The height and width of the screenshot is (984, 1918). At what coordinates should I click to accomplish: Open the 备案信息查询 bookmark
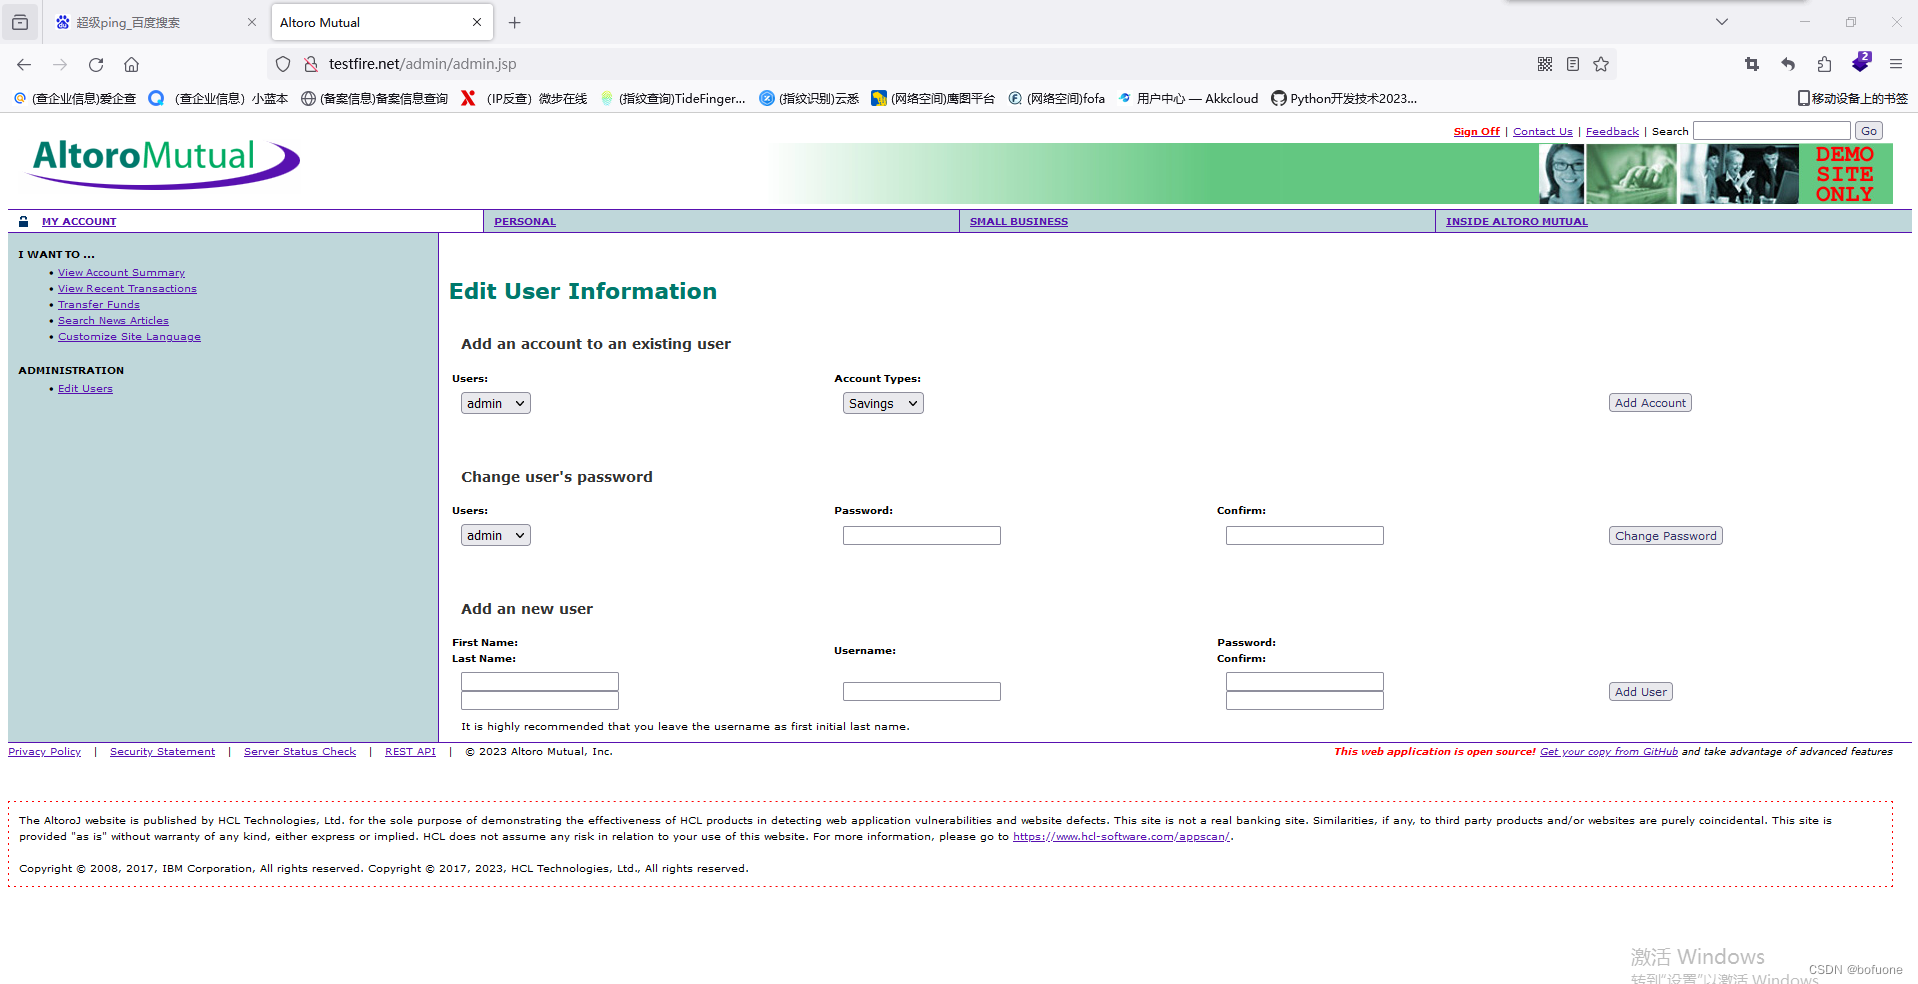[x=375, y=98]
